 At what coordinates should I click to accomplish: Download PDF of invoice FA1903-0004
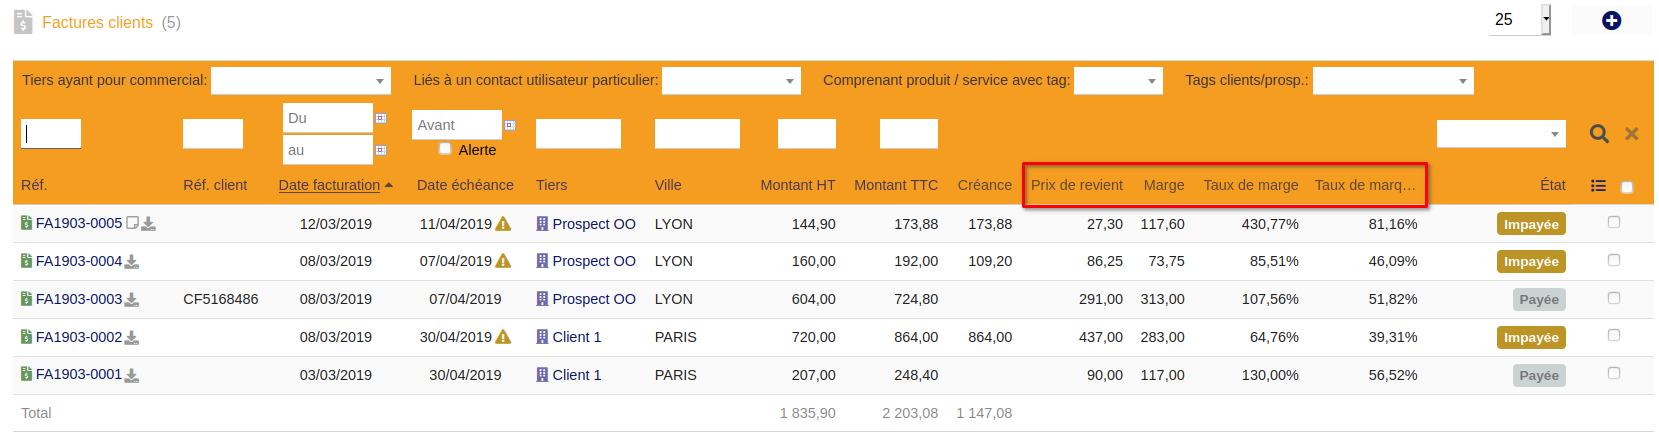[132, 262]
